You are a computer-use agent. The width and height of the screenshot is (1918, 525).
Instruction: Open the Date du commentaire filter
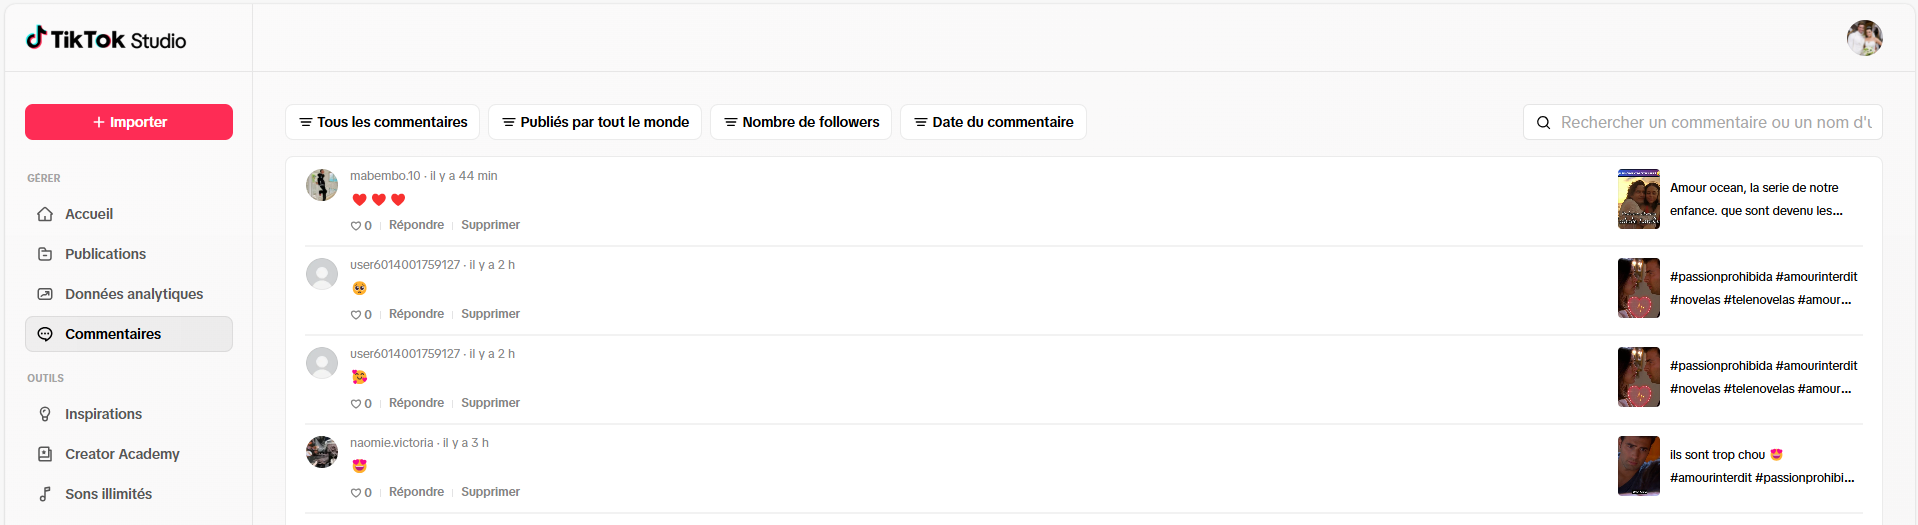tap(993, 122)
